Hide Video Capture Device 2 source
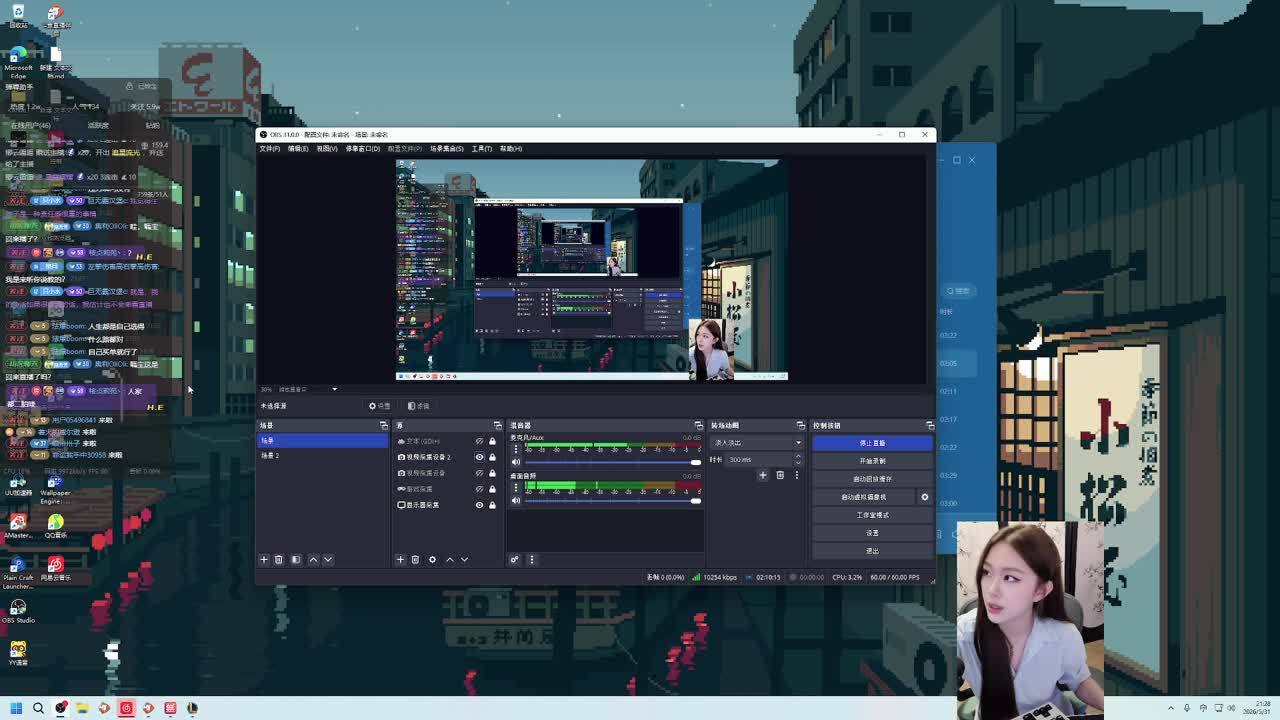Viewport: 1280px width, 720px height. (479, 457)
